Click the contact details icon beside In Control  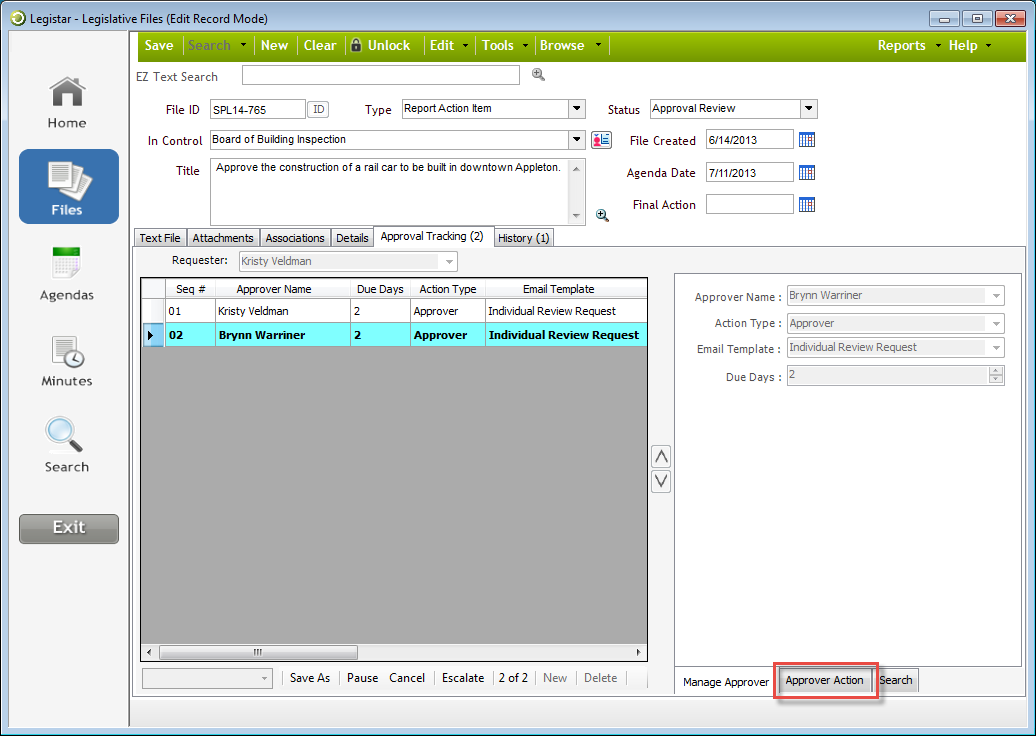coord(600,140)
